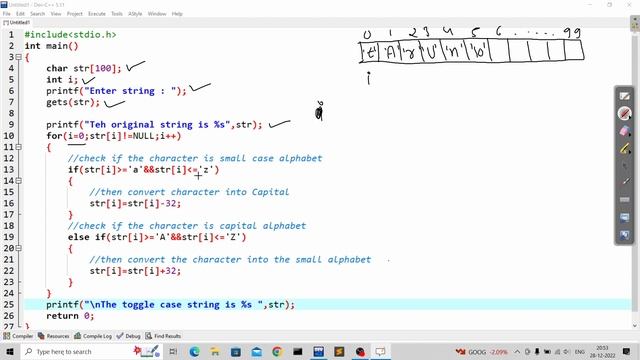Click the top whiteboard icon in annotation toolbar
Screen dimensions: 640x360
tap(624, 96)
